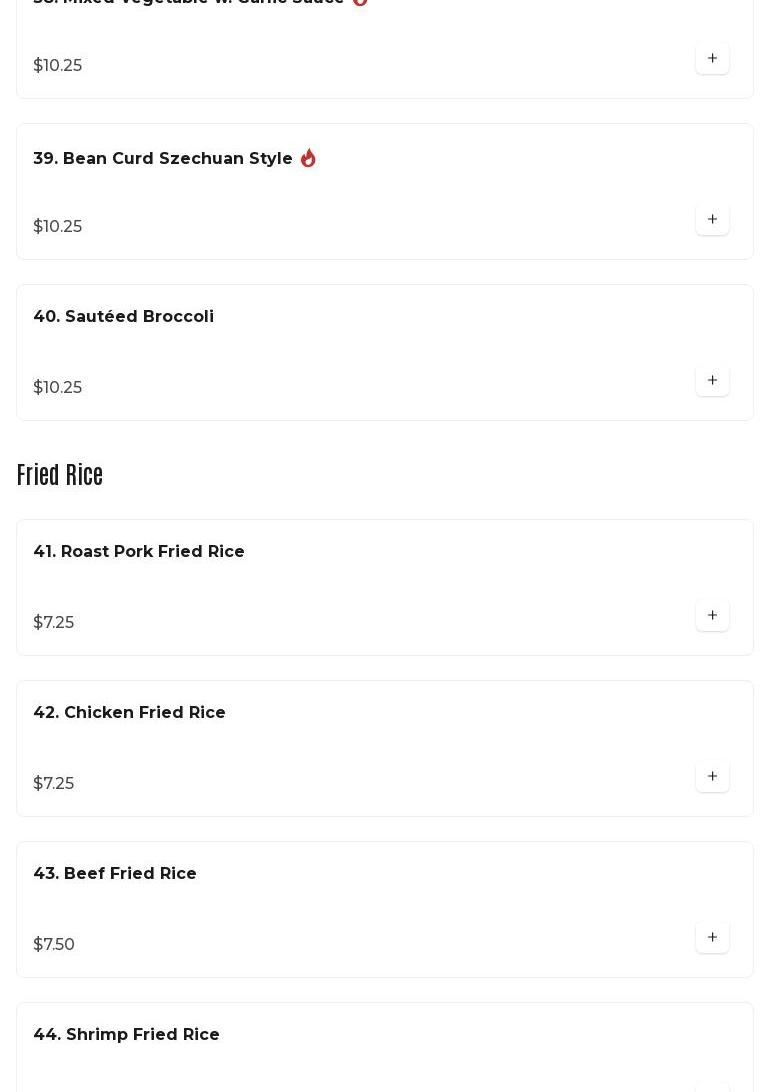Select the 41. Roast Pork Fried Rice title
This screenshot has height=1092, width=770.
coord(139,551)
